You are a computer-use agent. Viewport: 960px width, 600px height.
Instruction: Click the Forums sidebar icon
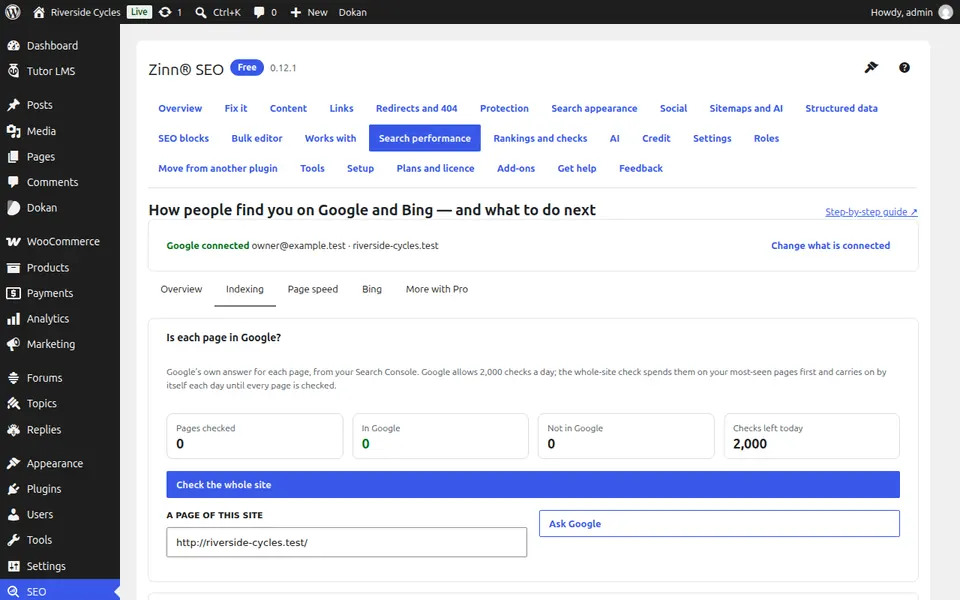tap(13, 378)
